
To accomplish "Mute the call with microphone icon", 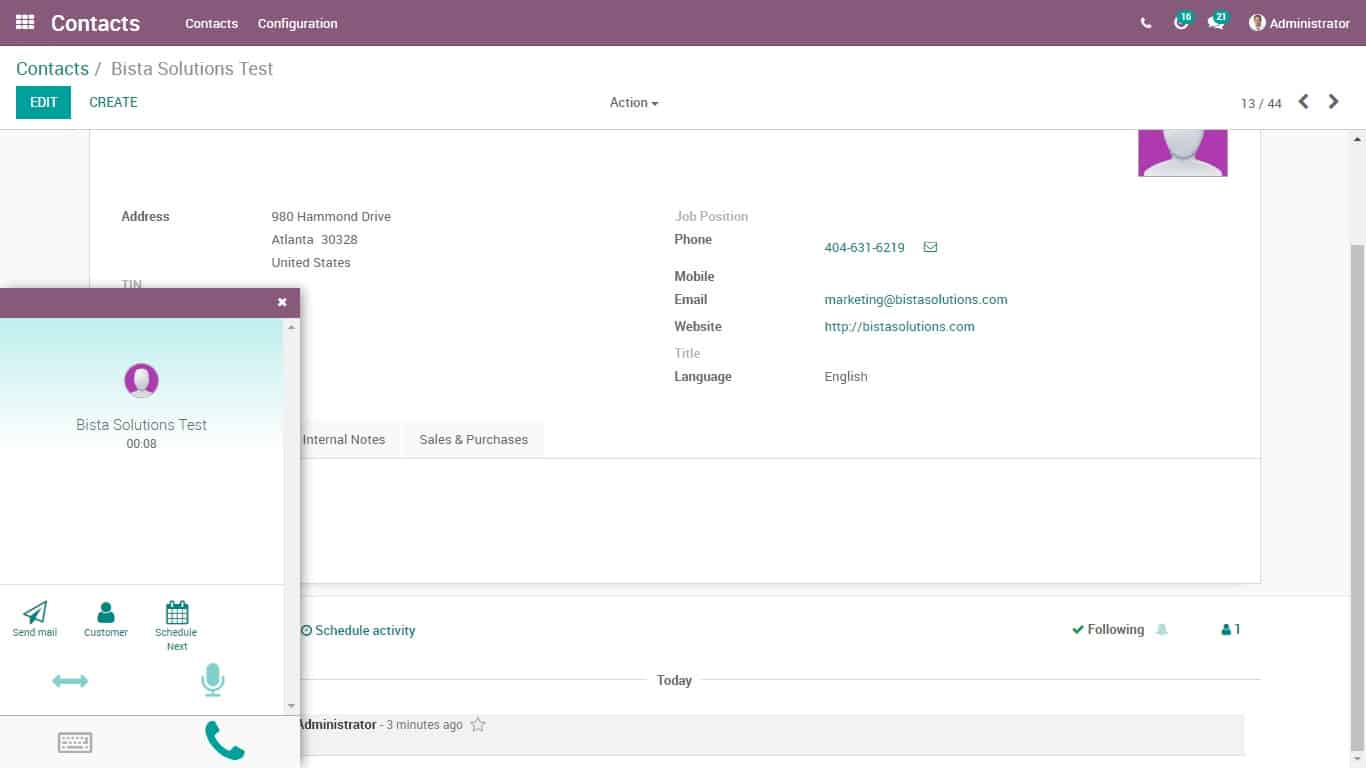I will point(212,680).
